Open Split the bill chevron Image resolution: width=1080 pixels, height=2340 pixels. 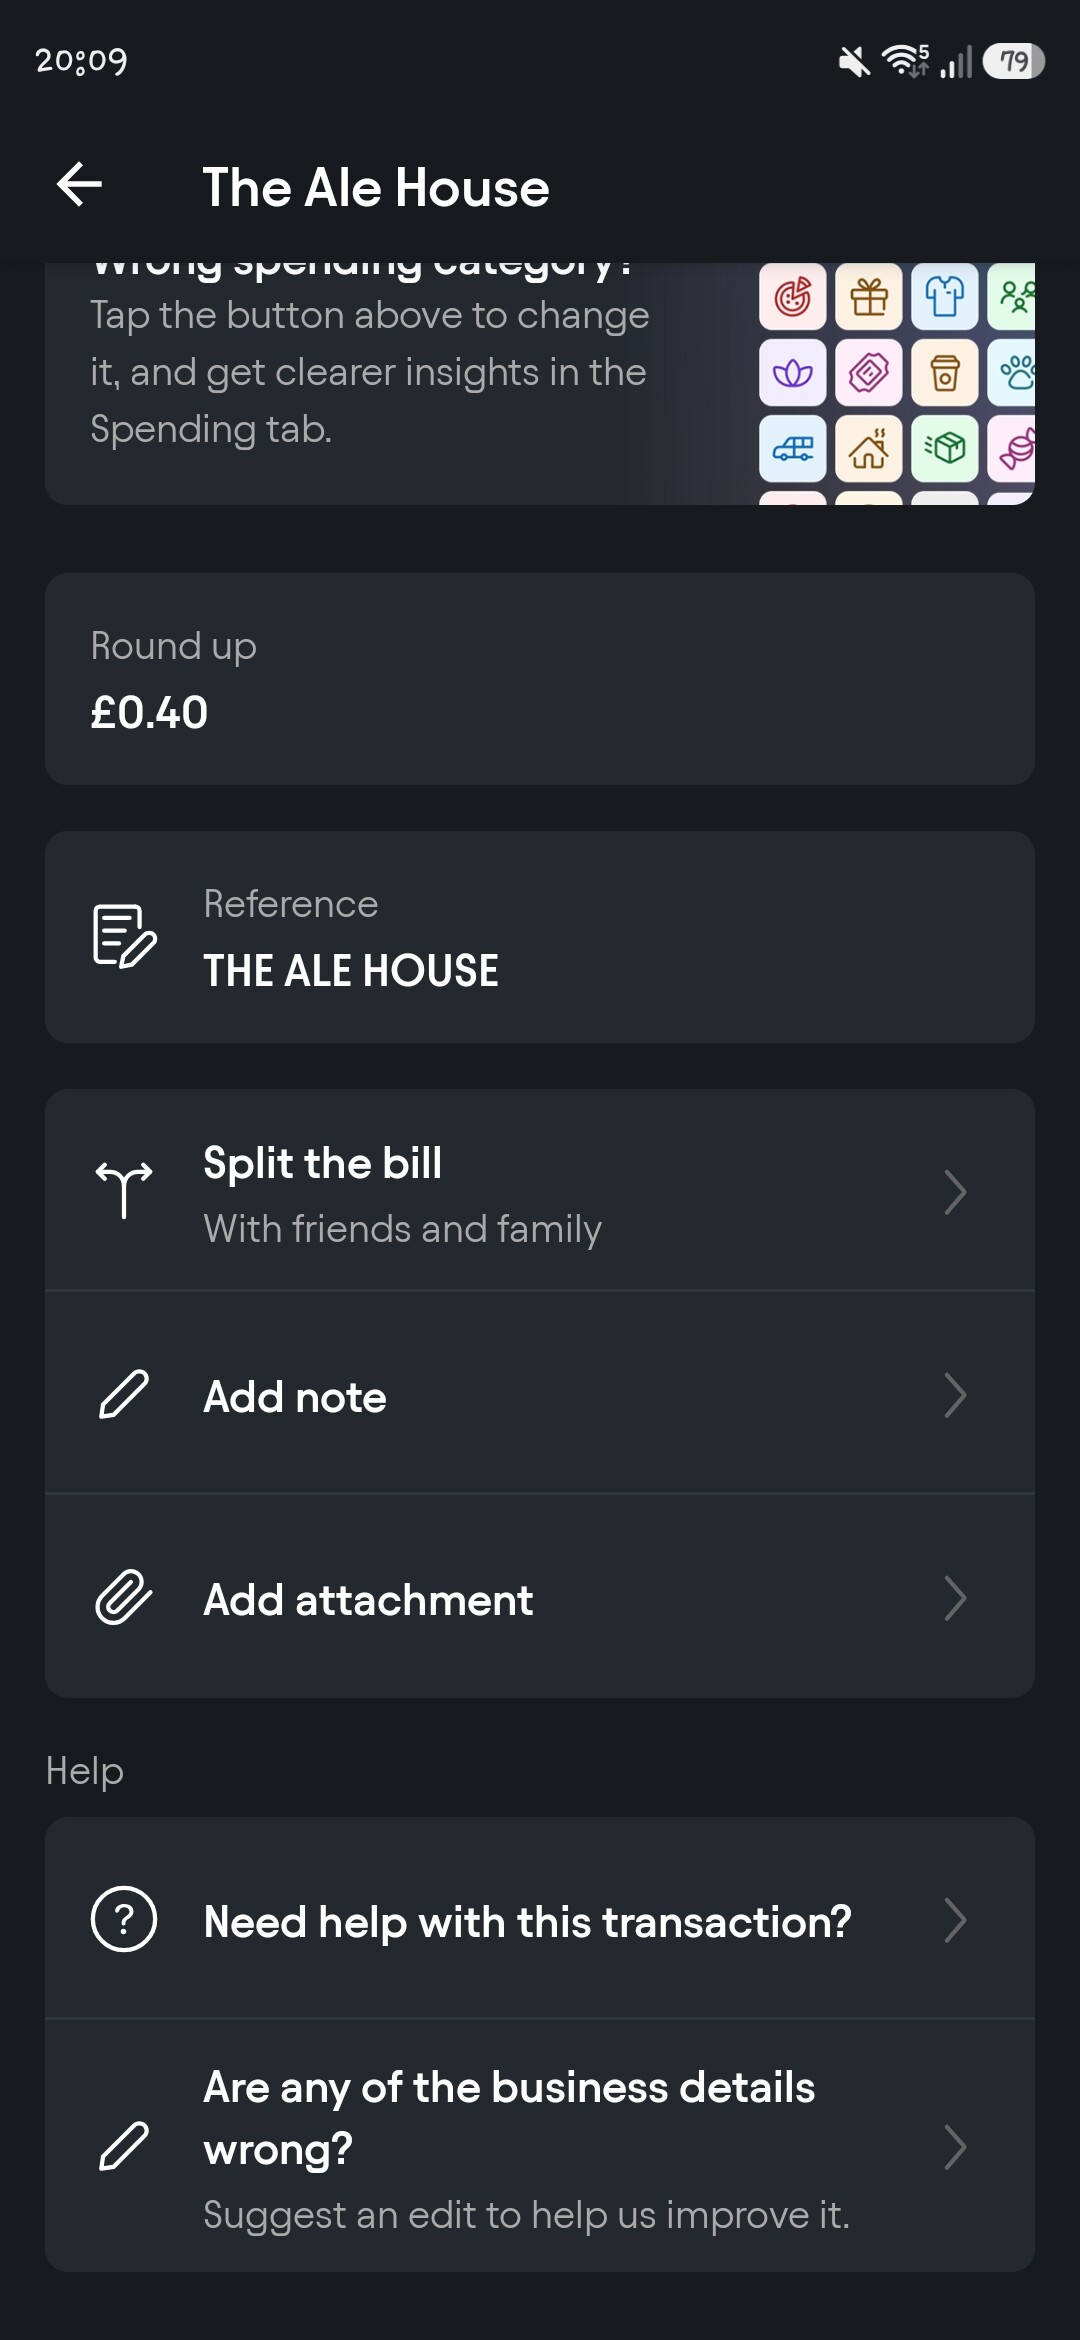[x=955, y=1192]
